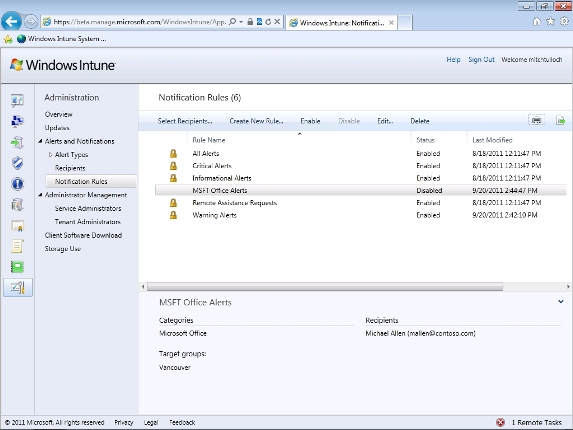
Task: Open the Privacy footer link
Action: 124,422
